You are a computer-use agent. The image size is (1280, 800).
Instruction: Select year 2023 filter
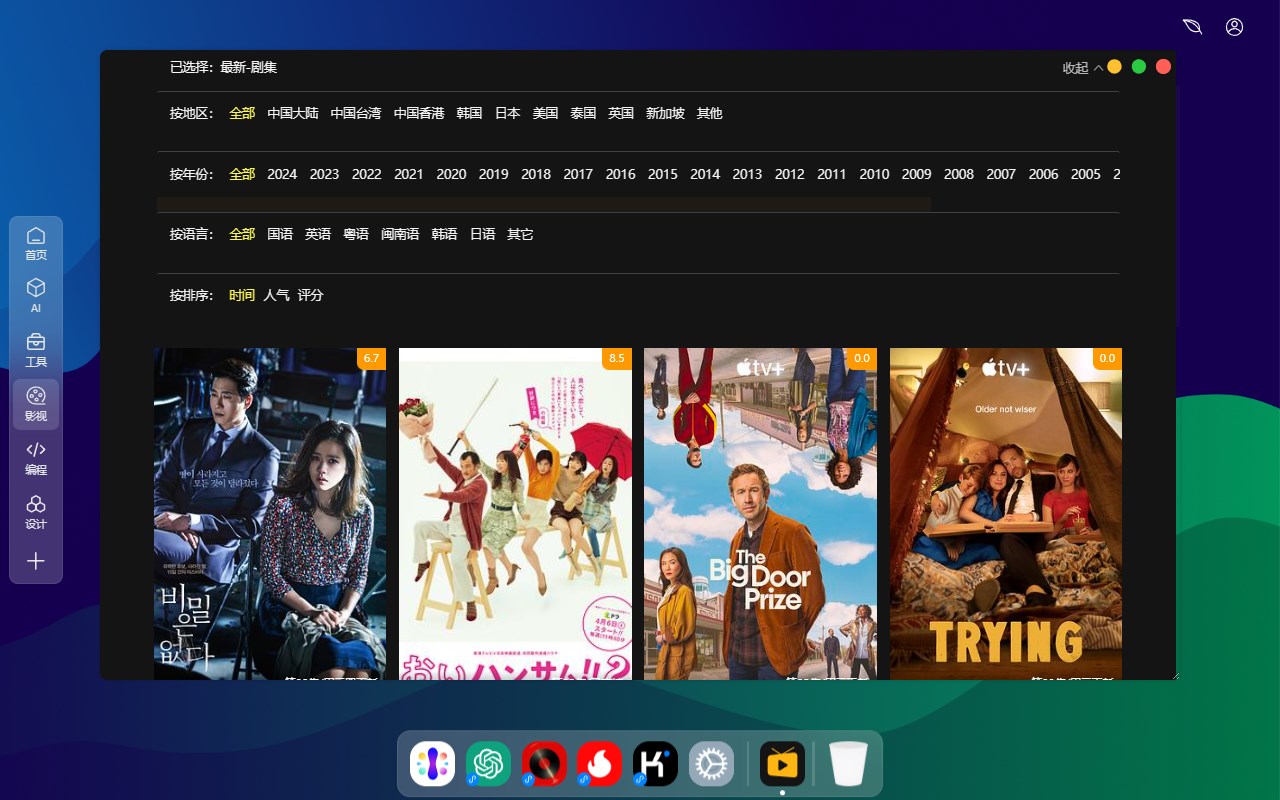324,174
